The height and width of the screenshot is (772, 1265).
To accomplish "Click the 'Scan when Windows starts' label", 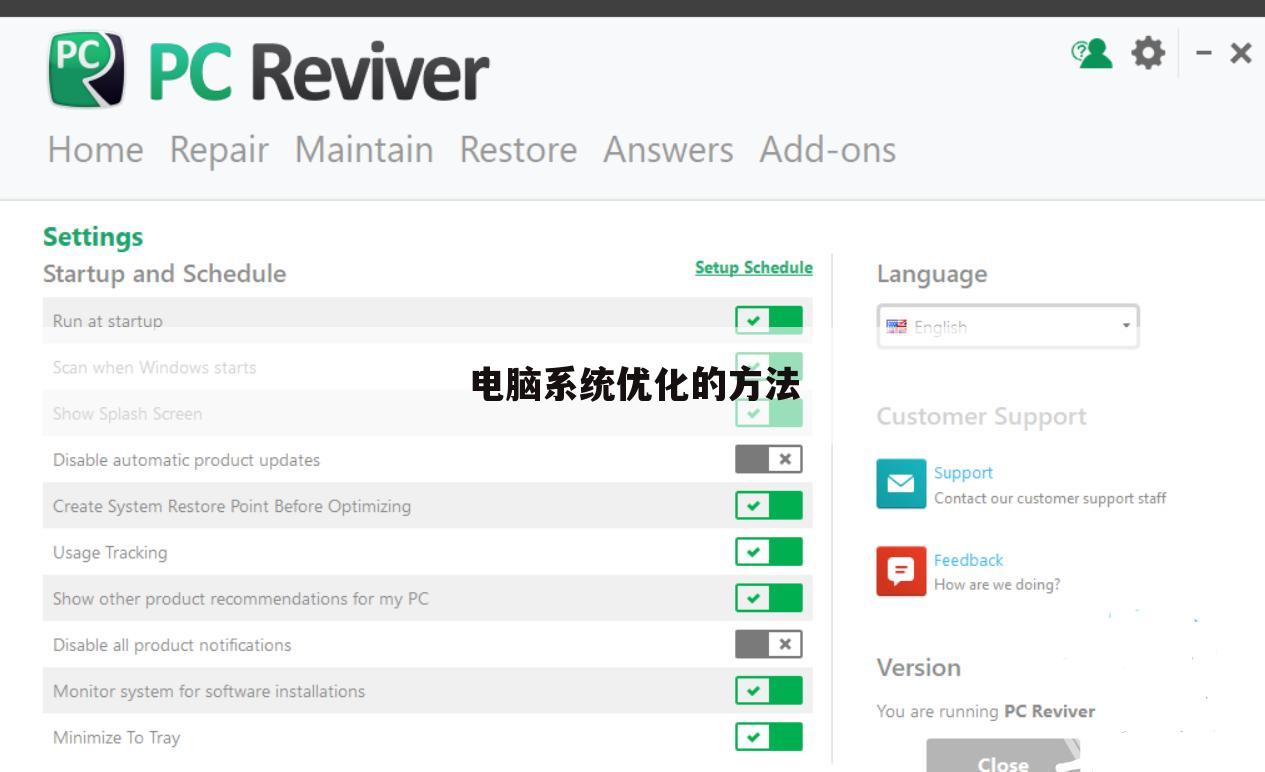I will 155,367.
